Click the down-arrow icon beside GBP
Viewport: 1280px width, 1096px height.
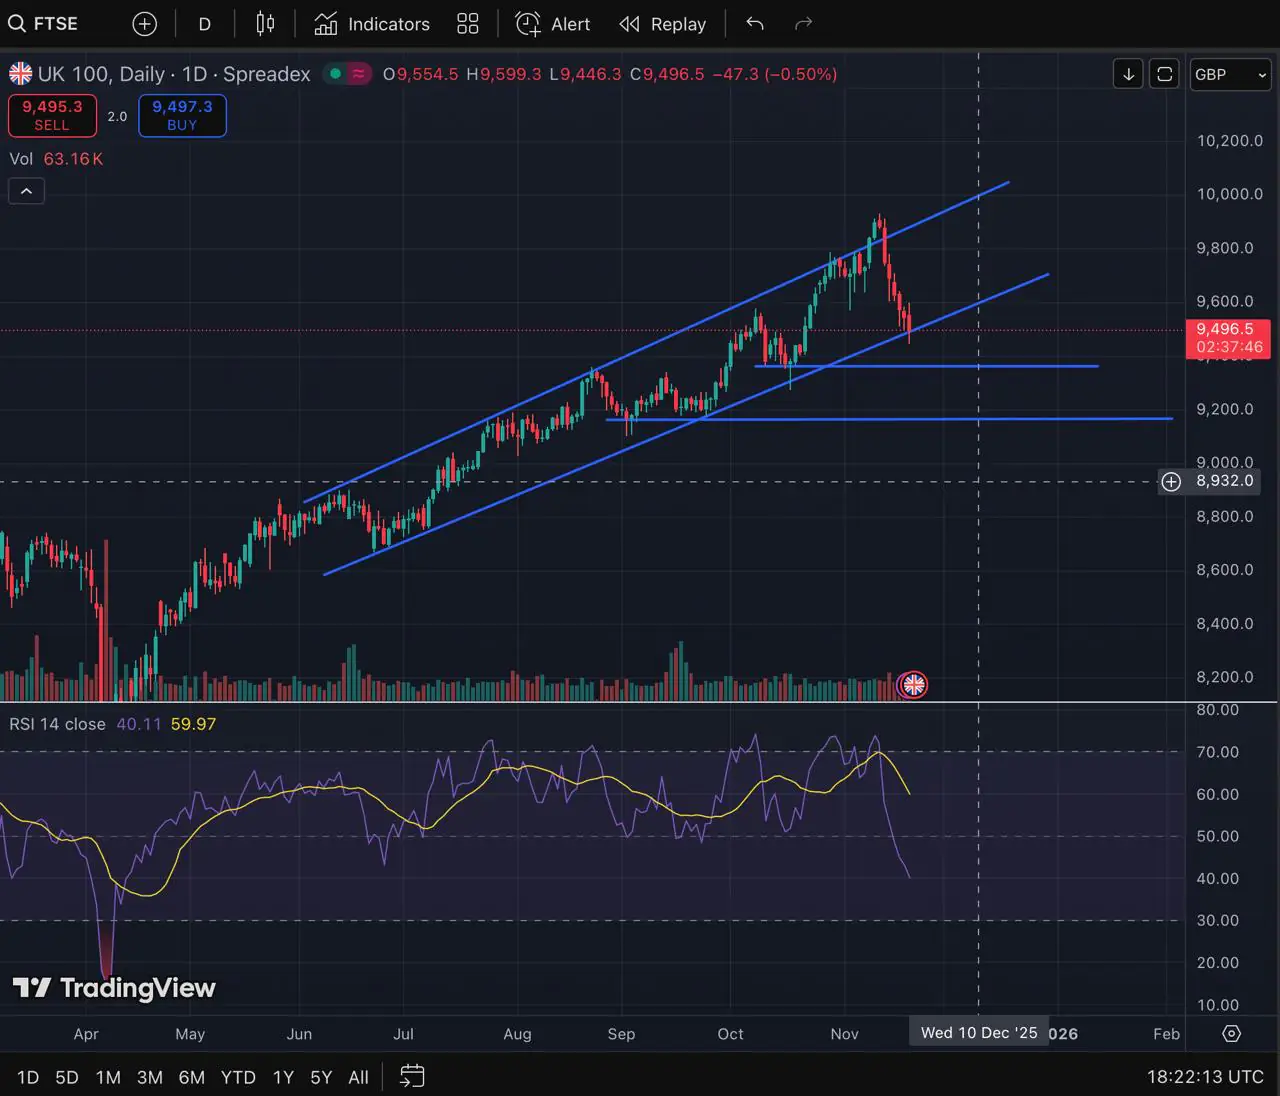point(1128,74)
